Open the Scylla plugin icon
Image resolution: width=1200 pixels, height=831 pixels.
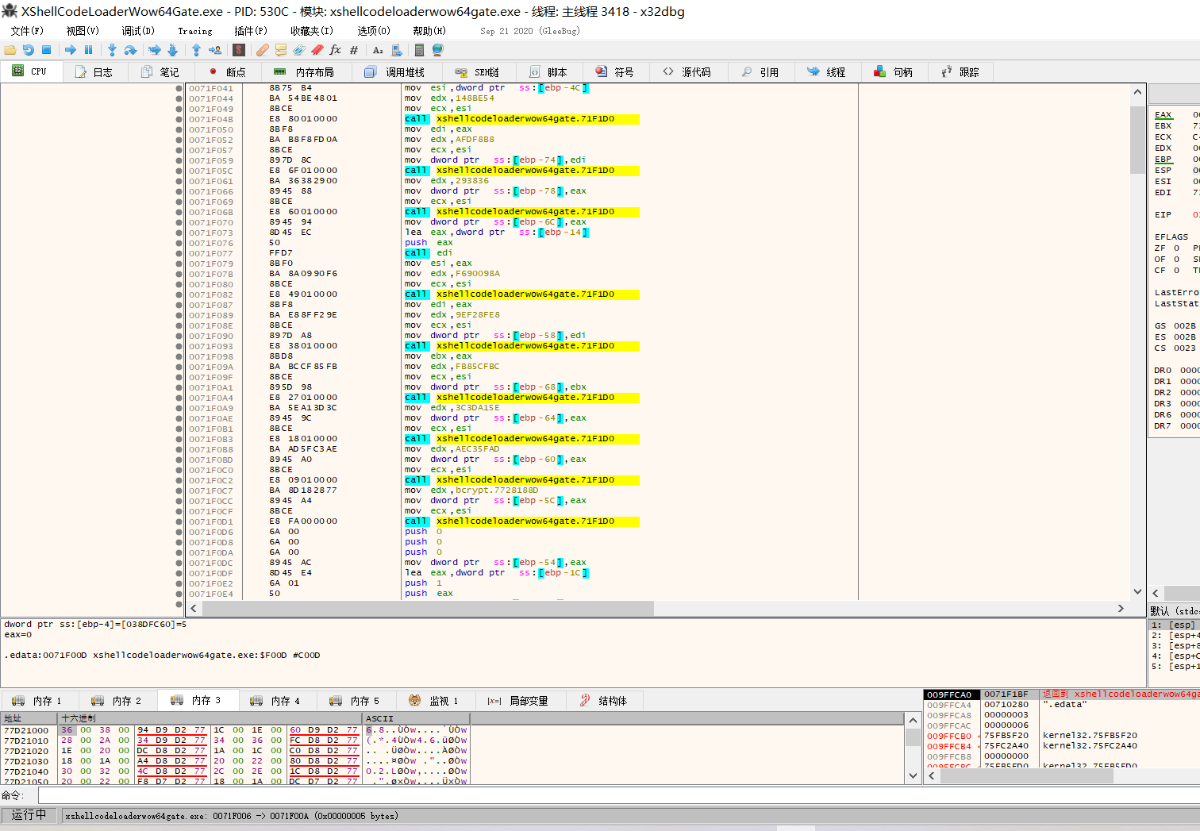tap(238, 50)
